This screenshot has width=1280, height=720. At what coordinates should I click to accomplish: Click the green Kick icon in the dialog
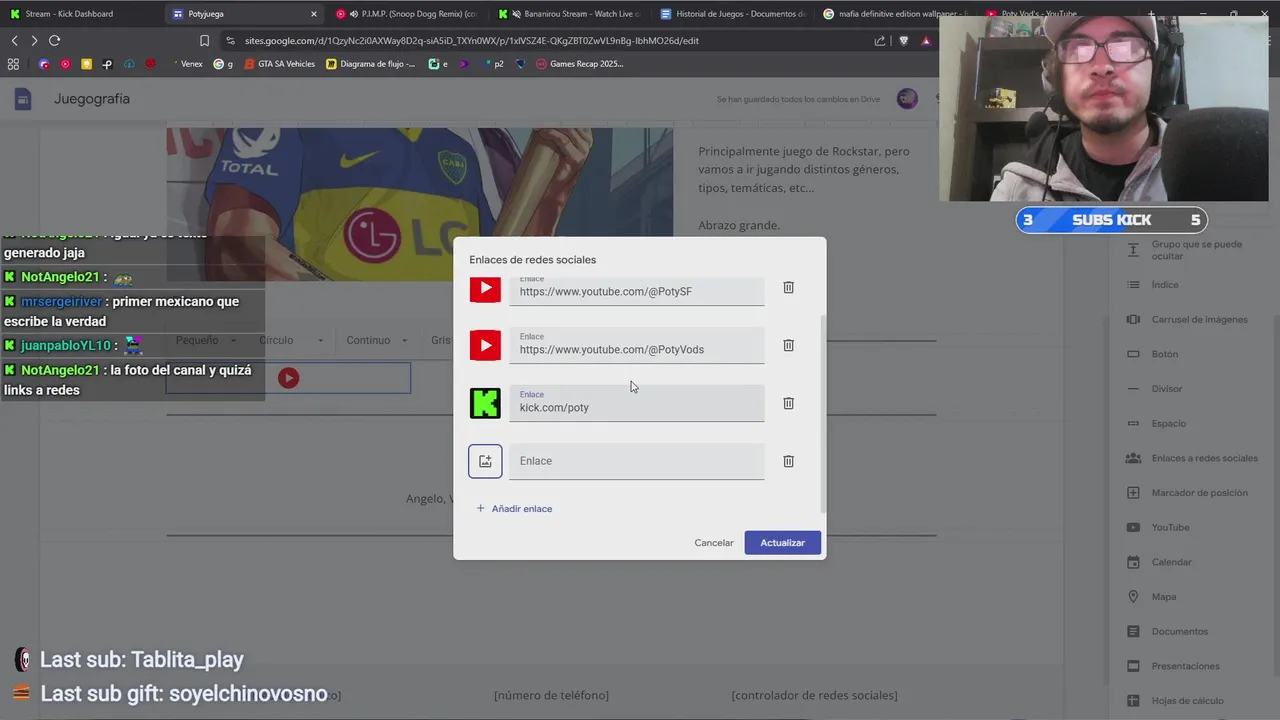485,403
